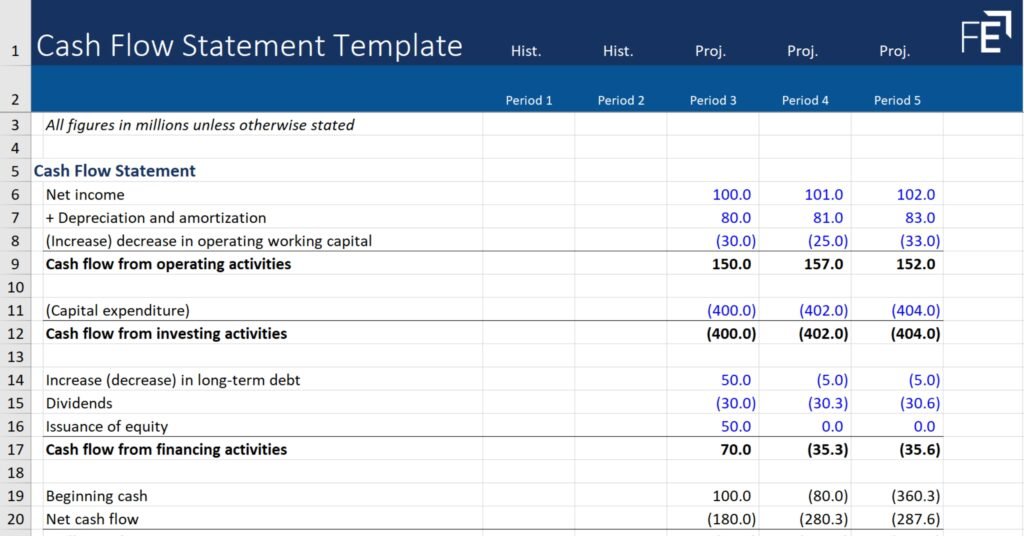1024x536 pixels.
Task: Select the 'Period 4' header cell
Action: [x=805, y=101]
